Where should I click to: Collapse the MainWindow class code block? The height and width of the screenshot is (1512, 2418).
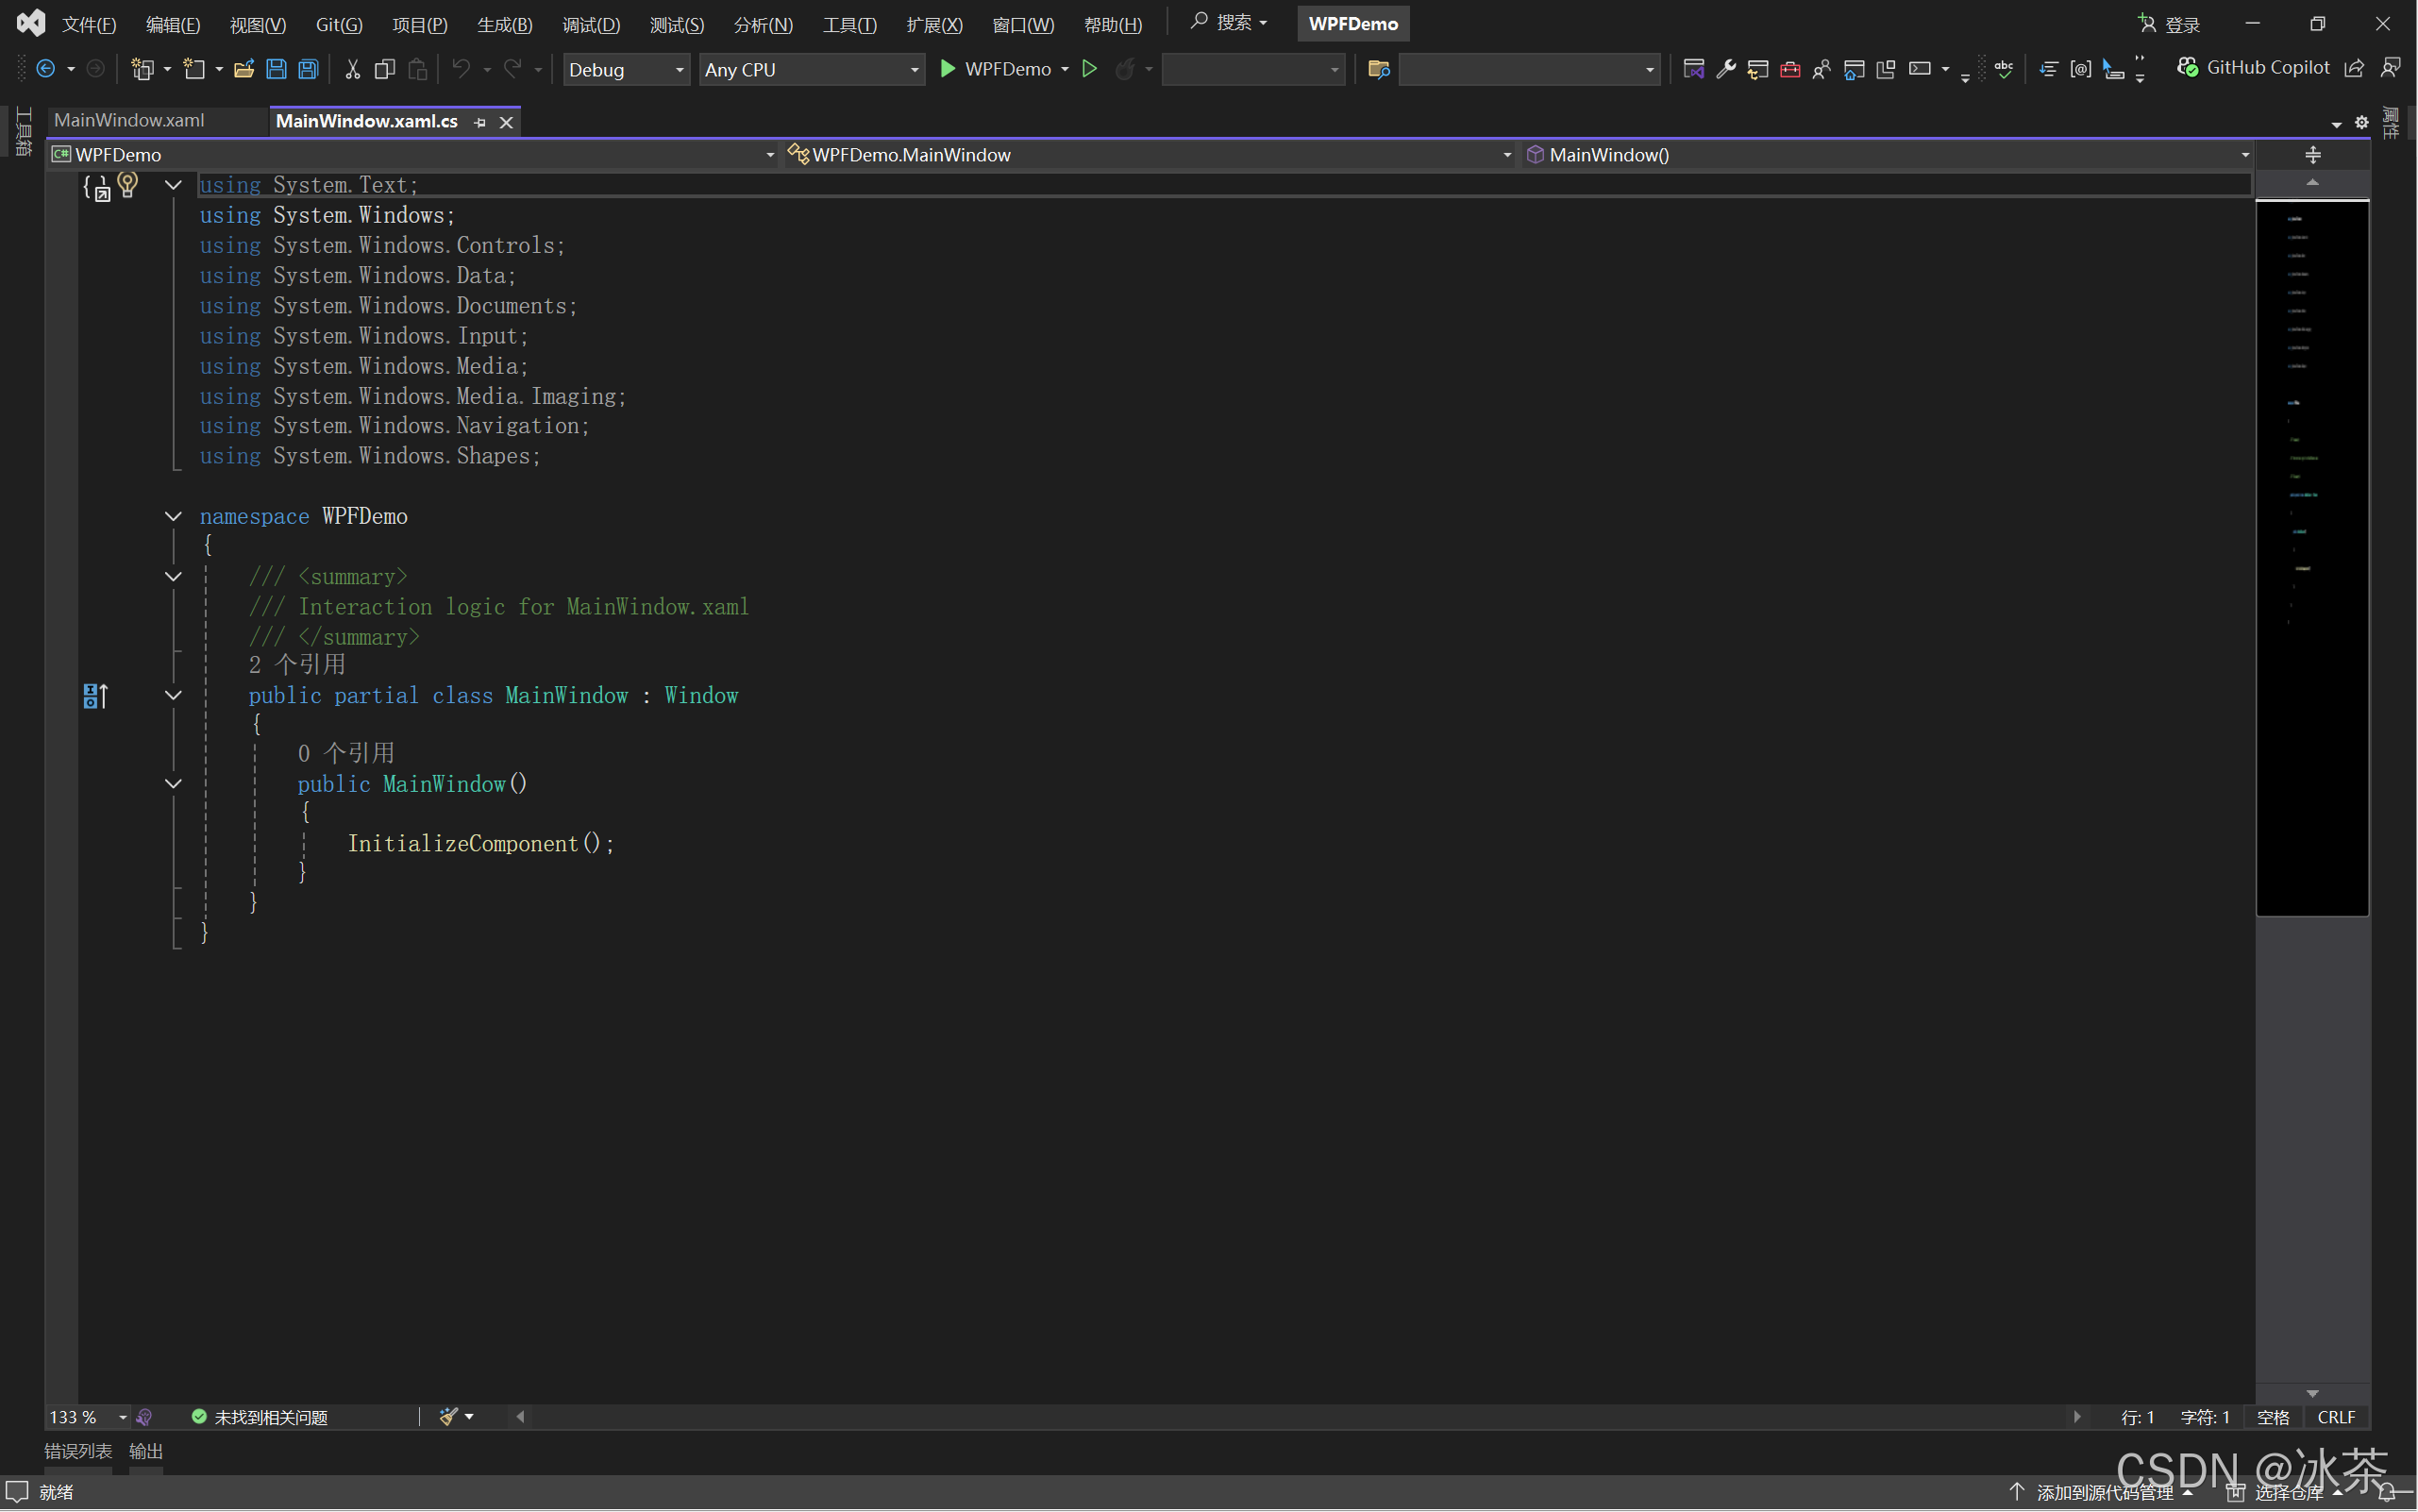(173, 695)
